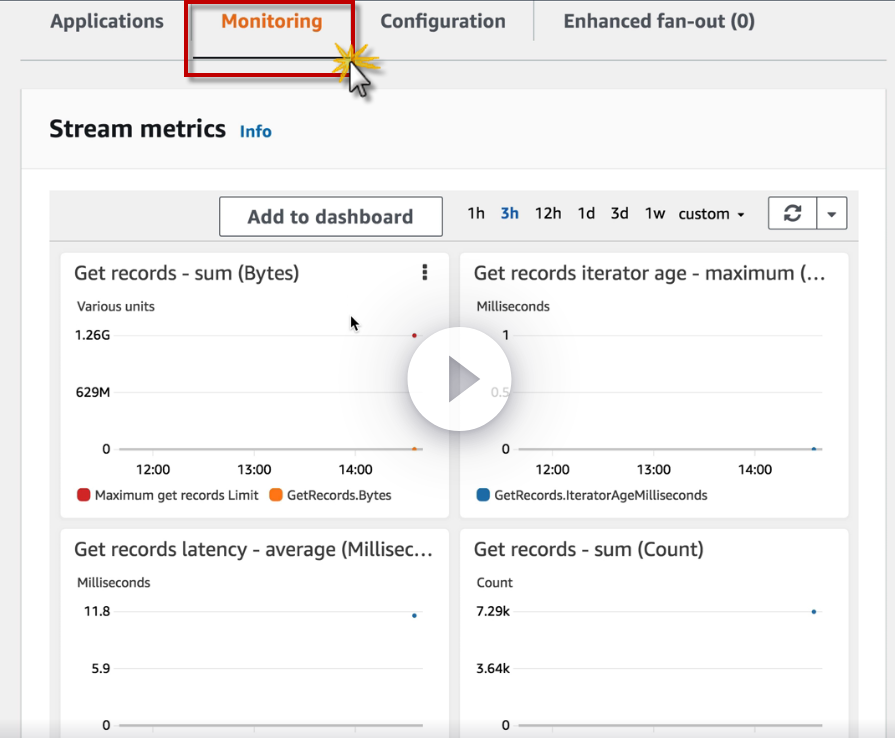The width and height of the screenshot is (895, 738).
Task: Set time range to 1h
Action: 476,213
